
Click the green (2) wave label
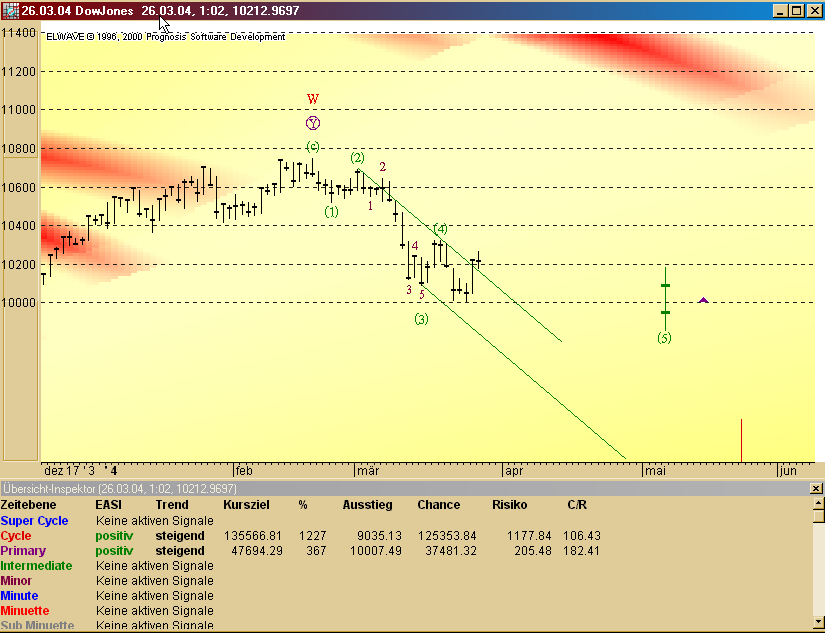(357, 157)
